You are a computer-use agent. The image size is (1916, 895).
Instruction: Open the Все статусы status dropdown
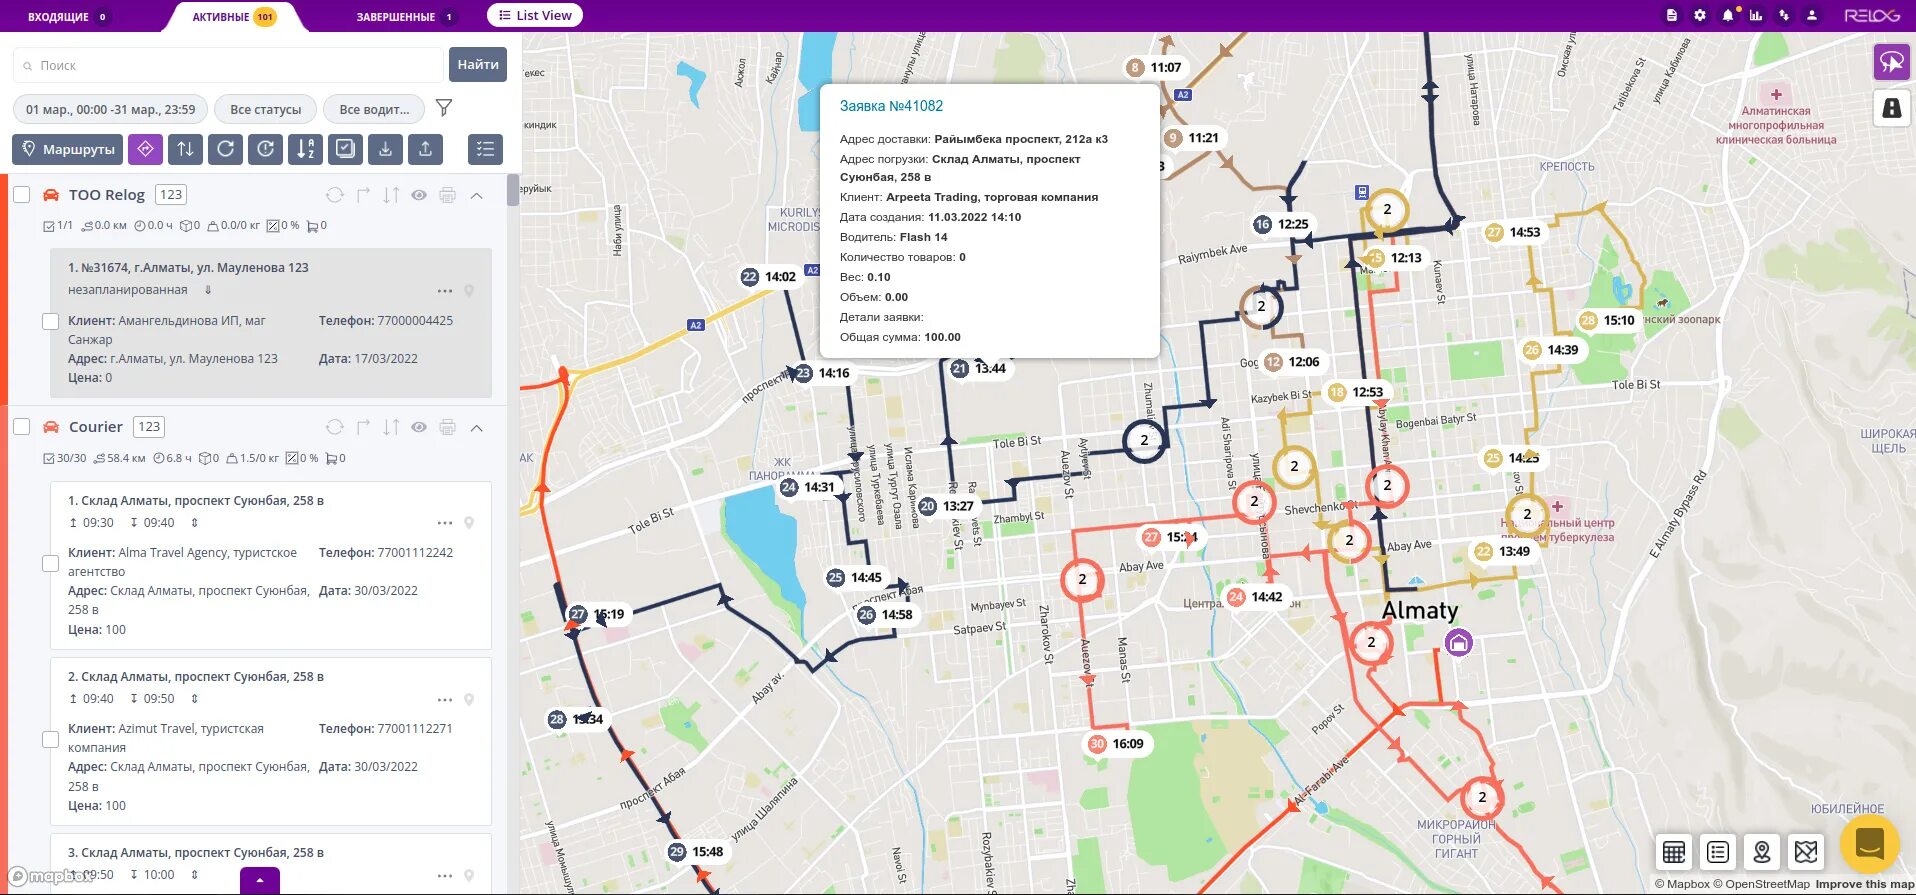tap(266, 109)
